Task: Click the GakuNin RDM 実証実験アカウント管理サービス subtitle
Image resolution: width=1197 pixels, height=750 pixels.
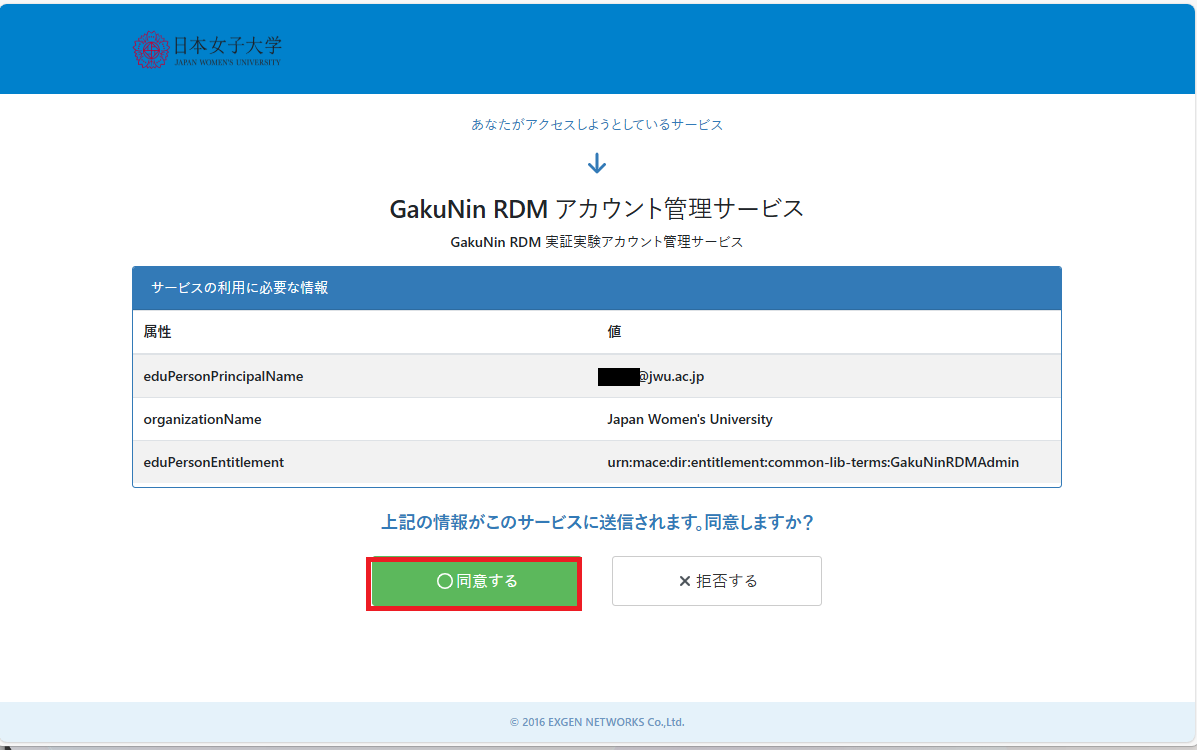Action: [x=597, y=242]
